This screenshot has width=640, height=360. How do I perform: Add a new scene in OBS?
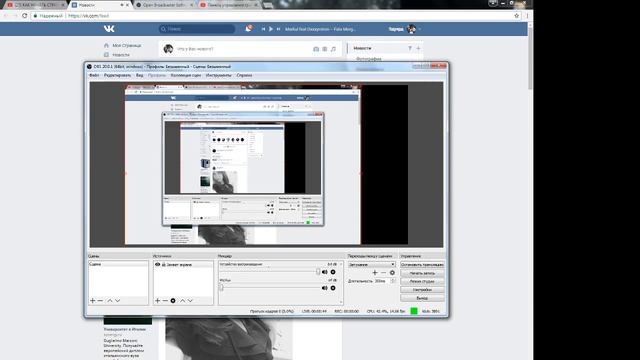92,300
